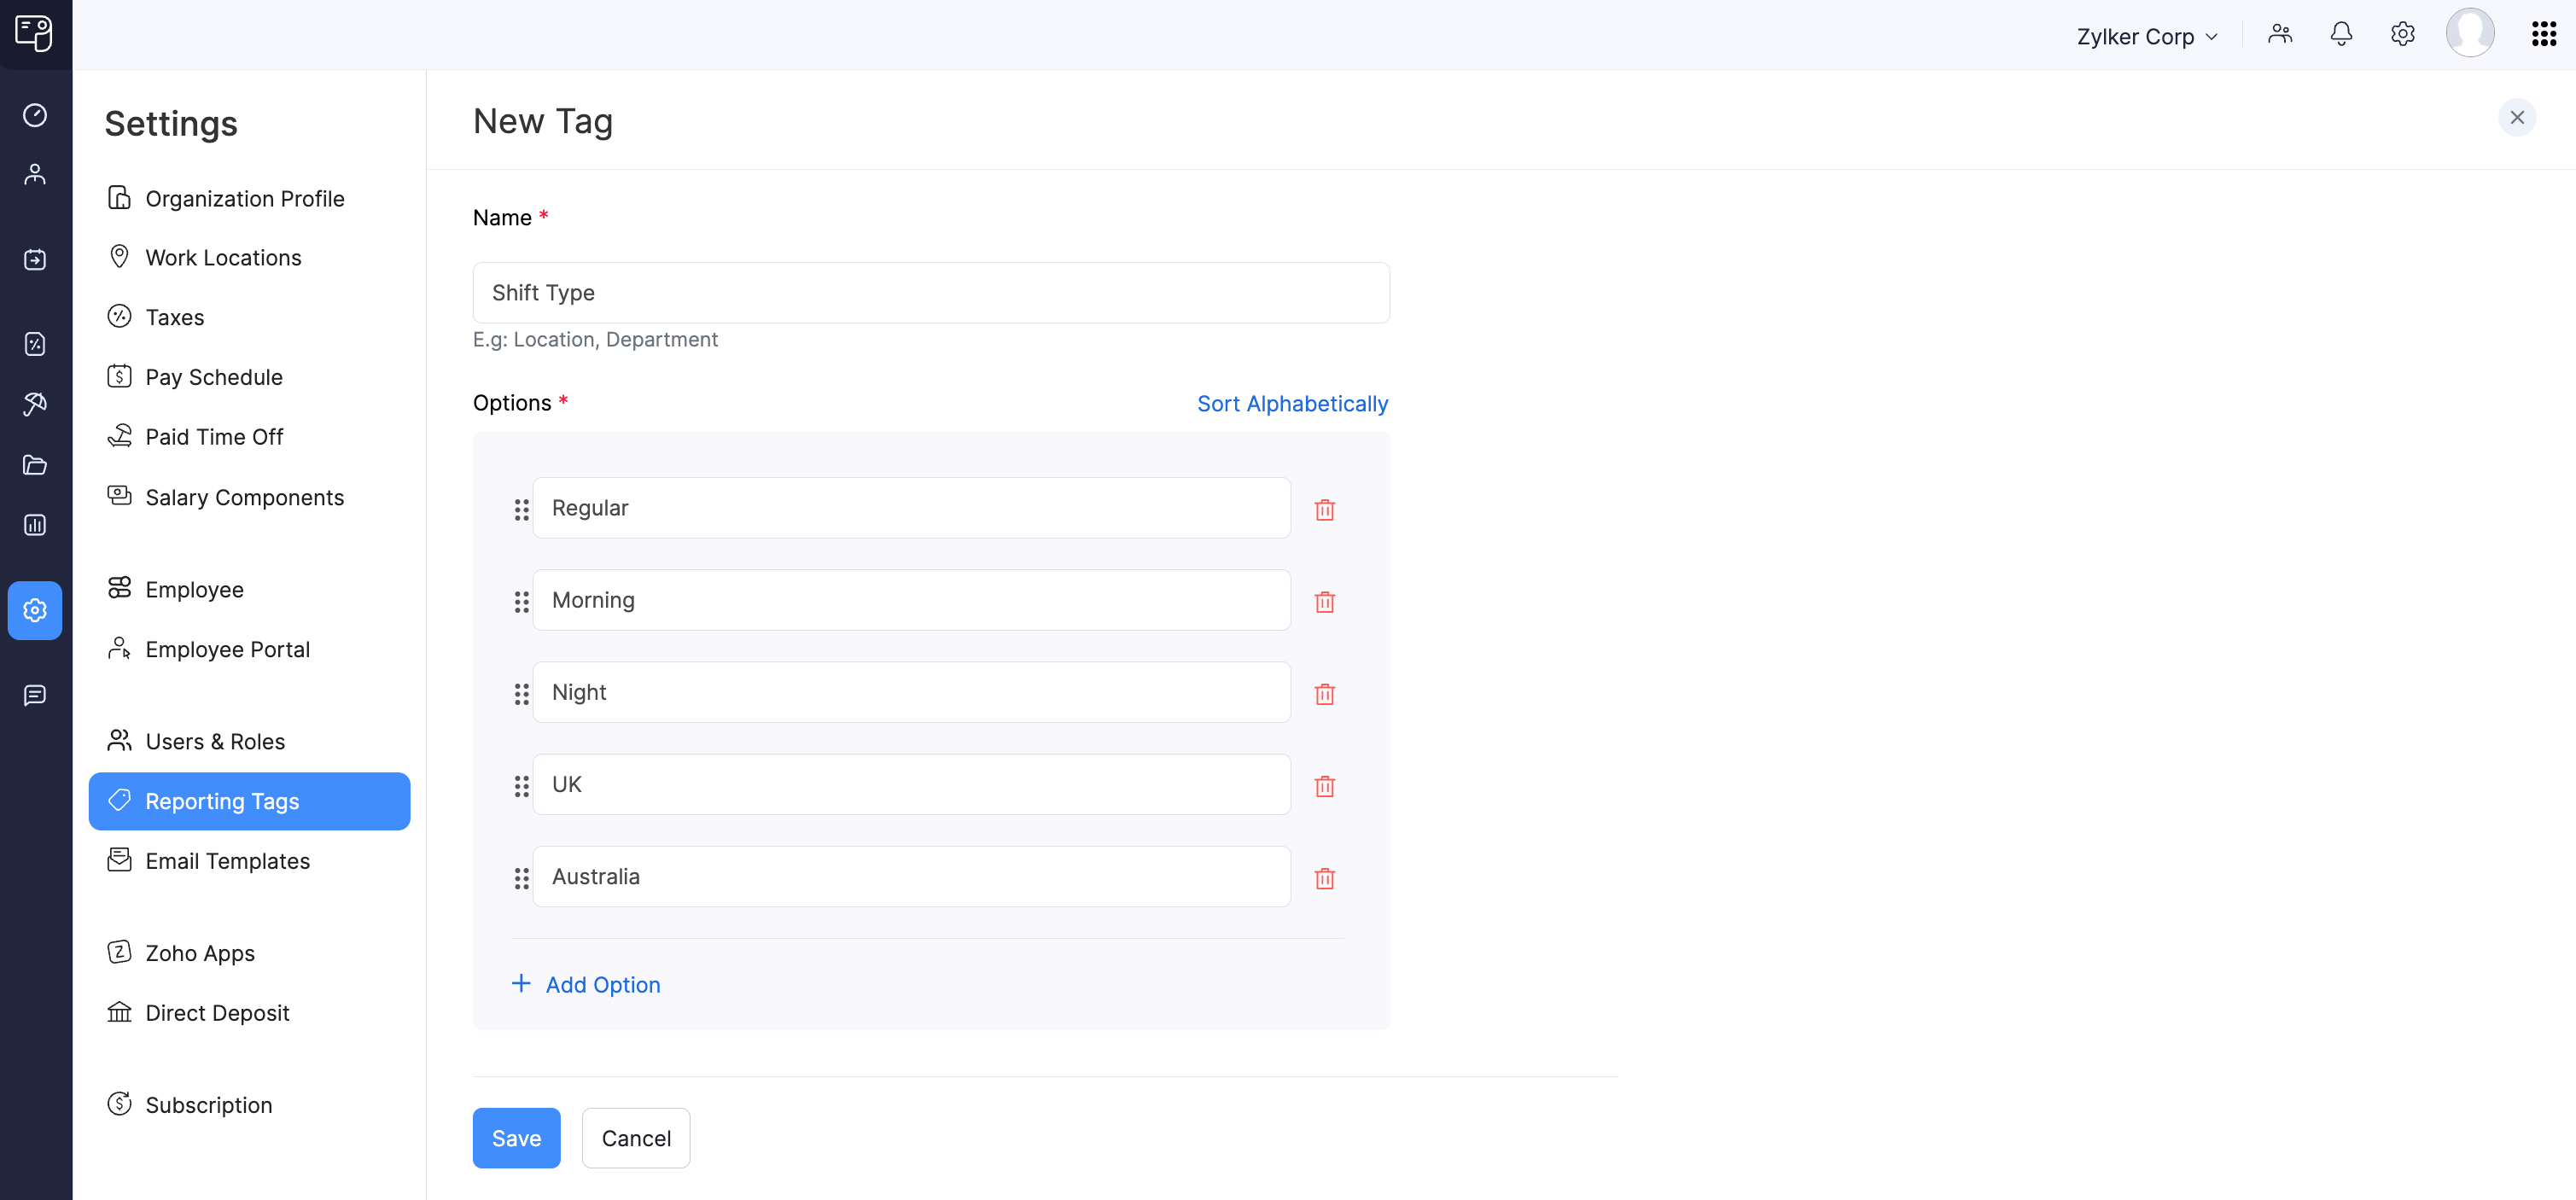Screen dimensions: 2576x1200
Task: Open documents folder icon in left rail
Action: 35,465
